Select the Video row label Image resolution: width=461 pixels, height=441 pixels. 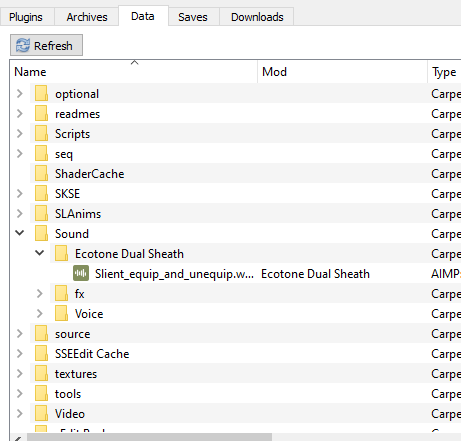pos(70,414)
